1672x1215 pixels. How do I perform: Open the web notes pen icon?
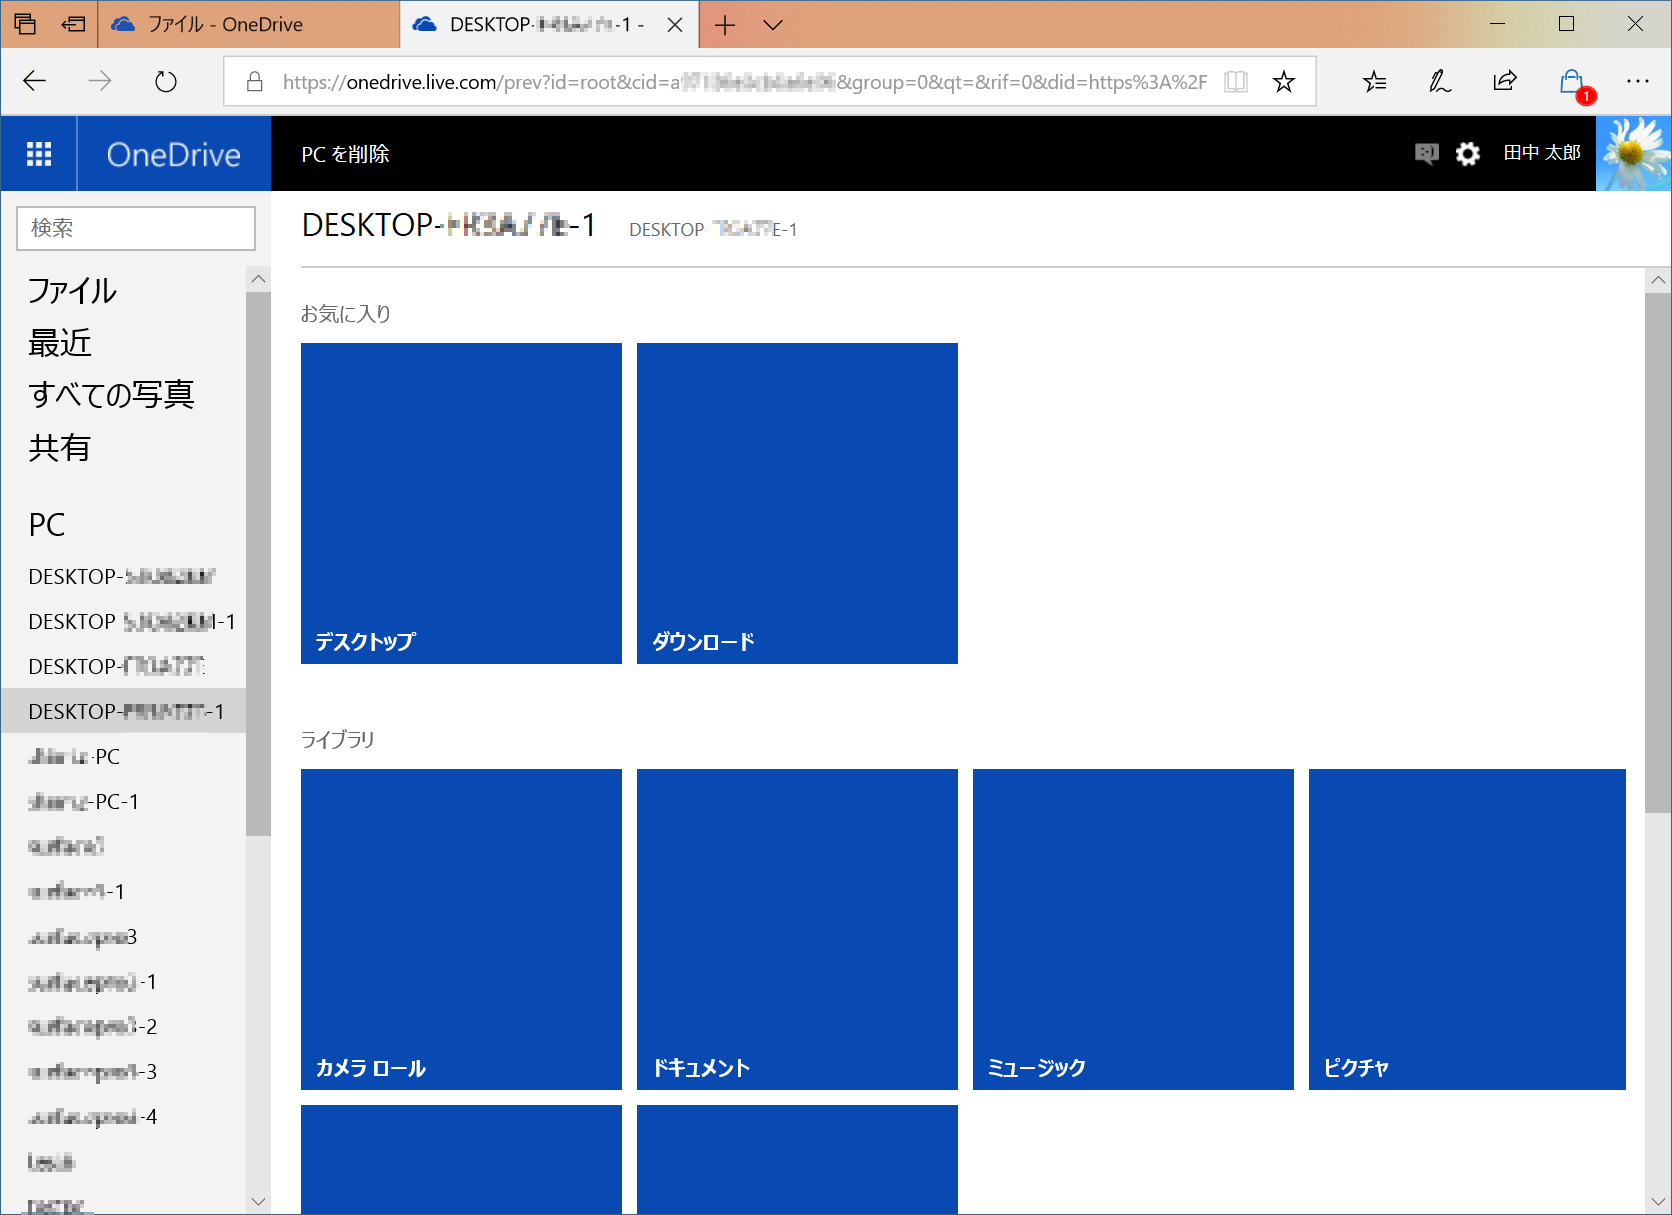pyautogui.click(x=1440, y=81)
